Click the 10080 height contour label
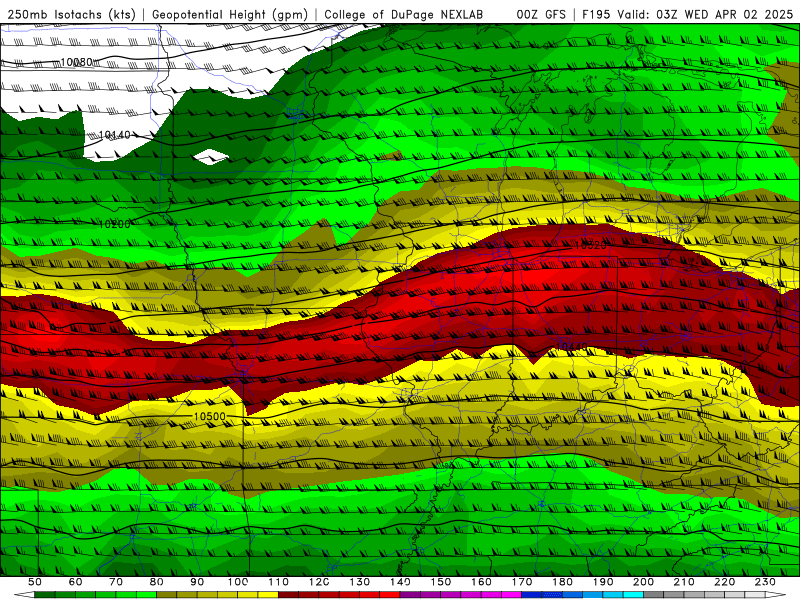This screenshot has height=600, width=800. (77, 62)
